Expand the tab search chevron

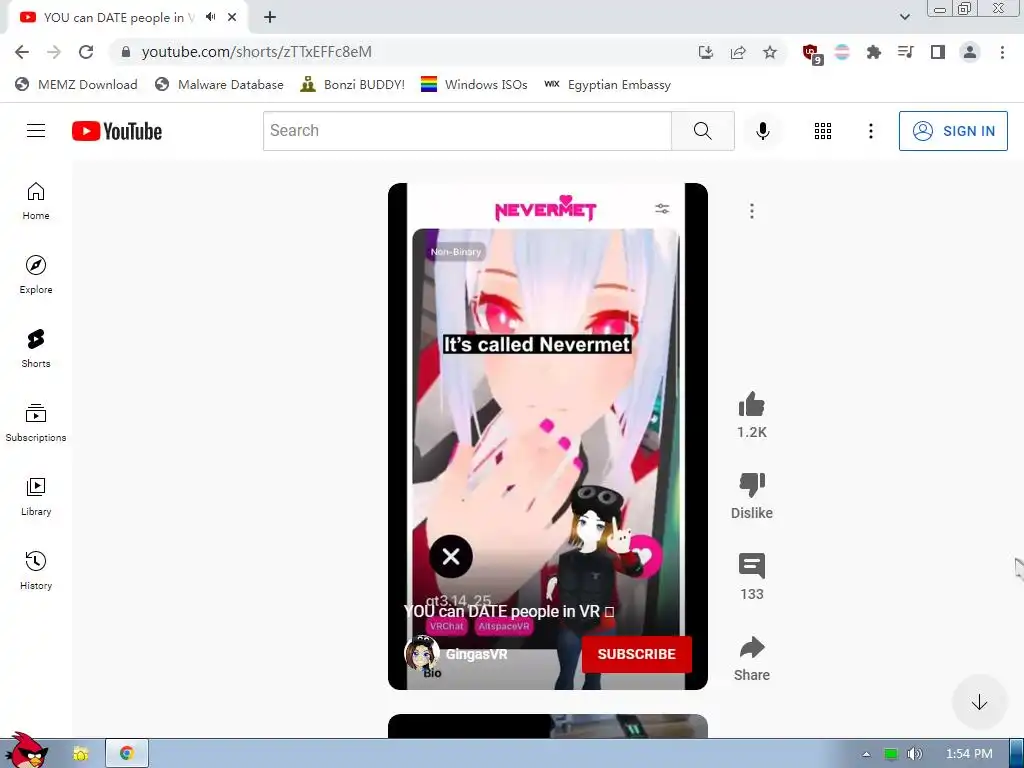pos(904,17)
